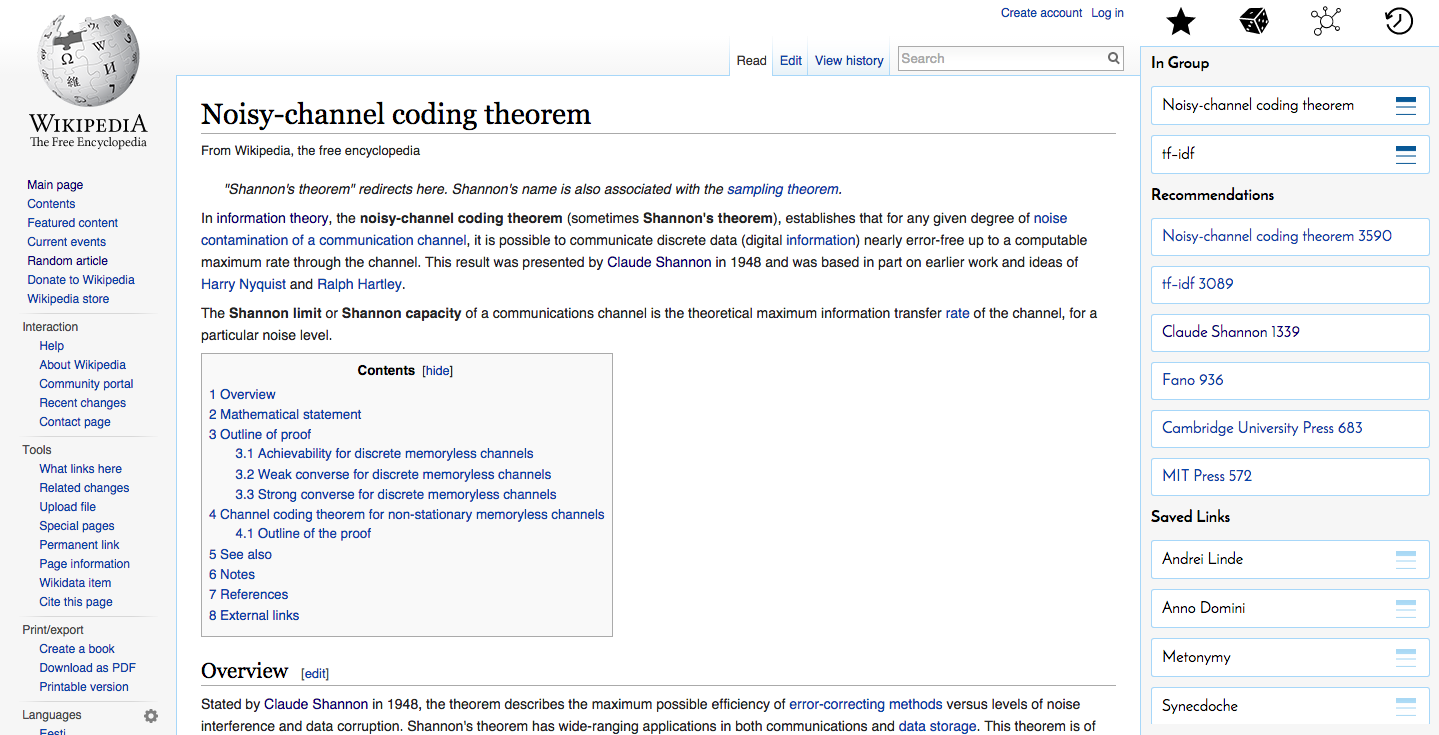Open the network graph icon
This screenshot has height=735, width=1439.
(x=1326, y=20)
